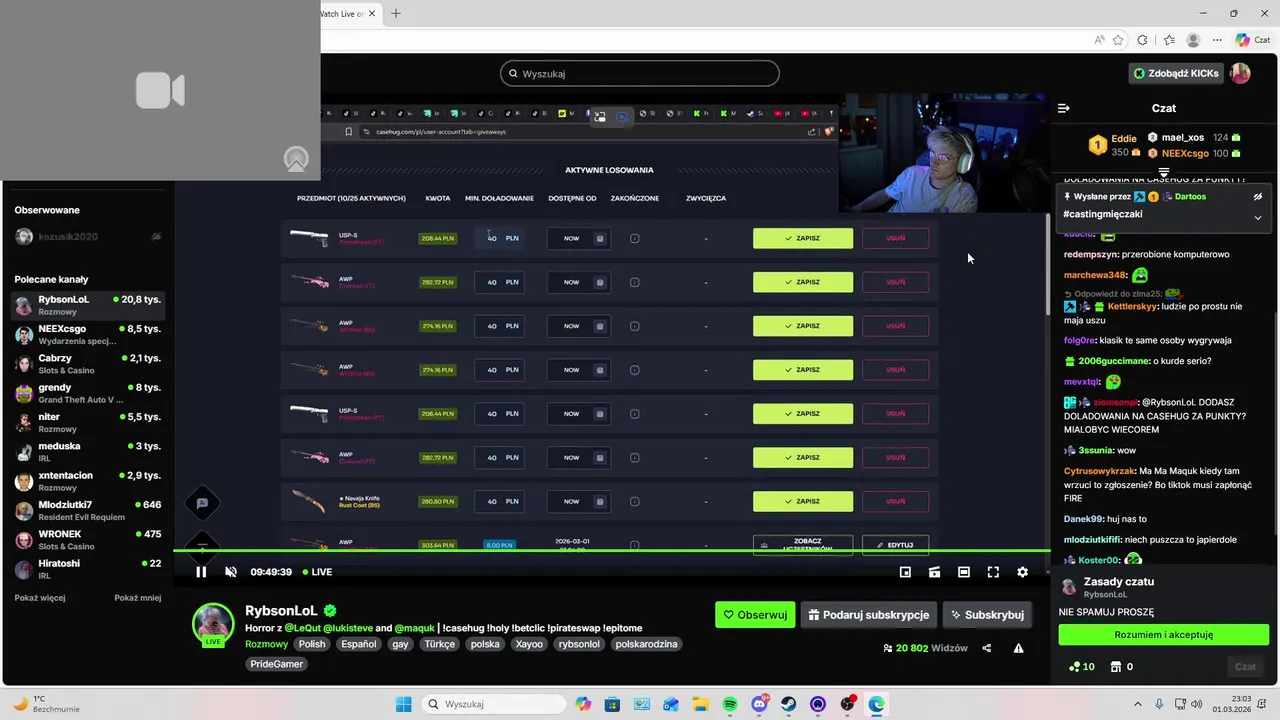
Task: Click RybsonLoL streamer avatar with LIVE badge
Action: pyautogui.click(x=213, y=625)
